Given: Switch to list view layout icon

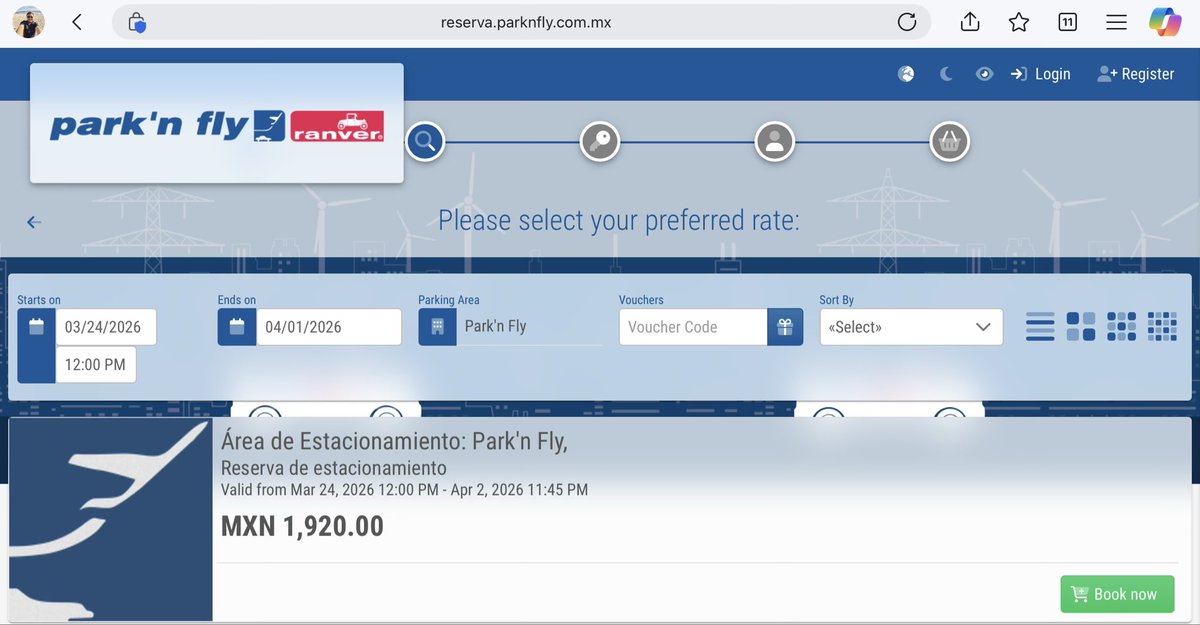Looking at the screenshot, I should (x=1041, y=327).
